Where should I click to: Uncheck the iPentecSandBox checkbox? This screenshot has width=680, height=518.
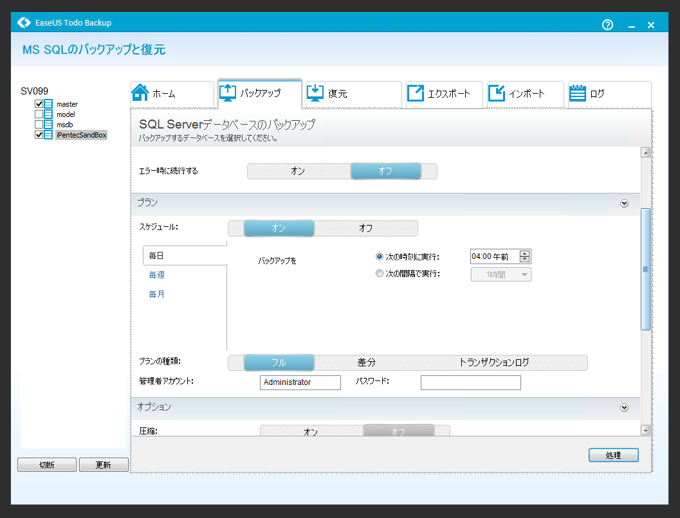pos(39,135)
